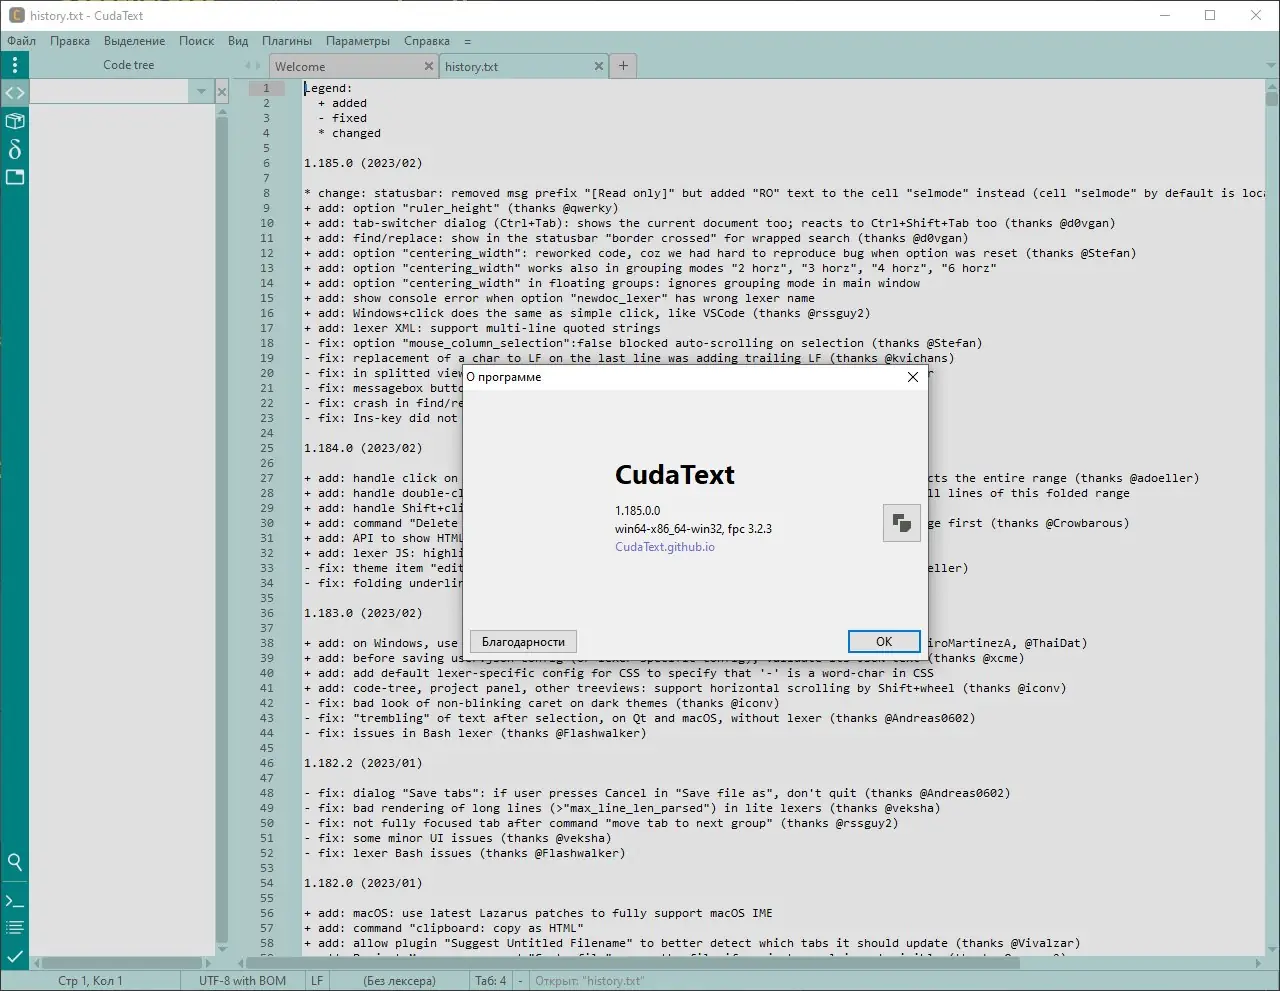Close the Welcome tab
1280x991 pixels.
pos(429,66)
